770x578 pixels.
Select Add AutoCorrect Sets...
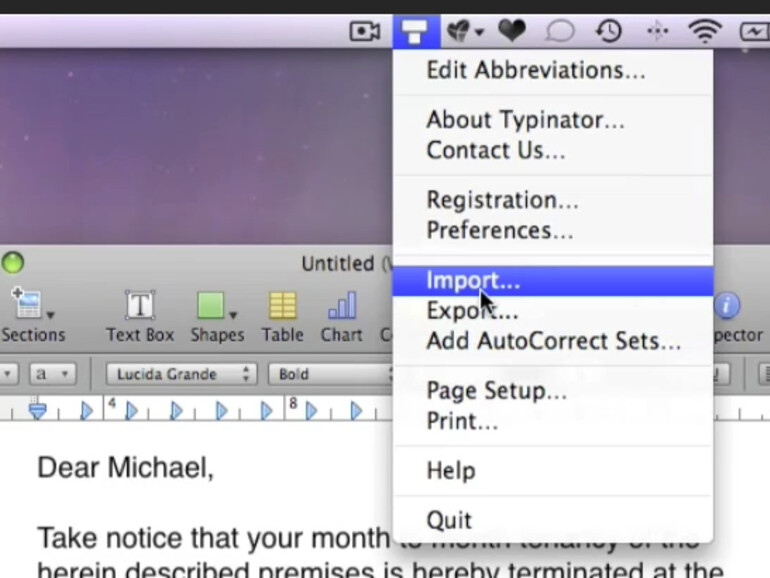pos(553,341)
